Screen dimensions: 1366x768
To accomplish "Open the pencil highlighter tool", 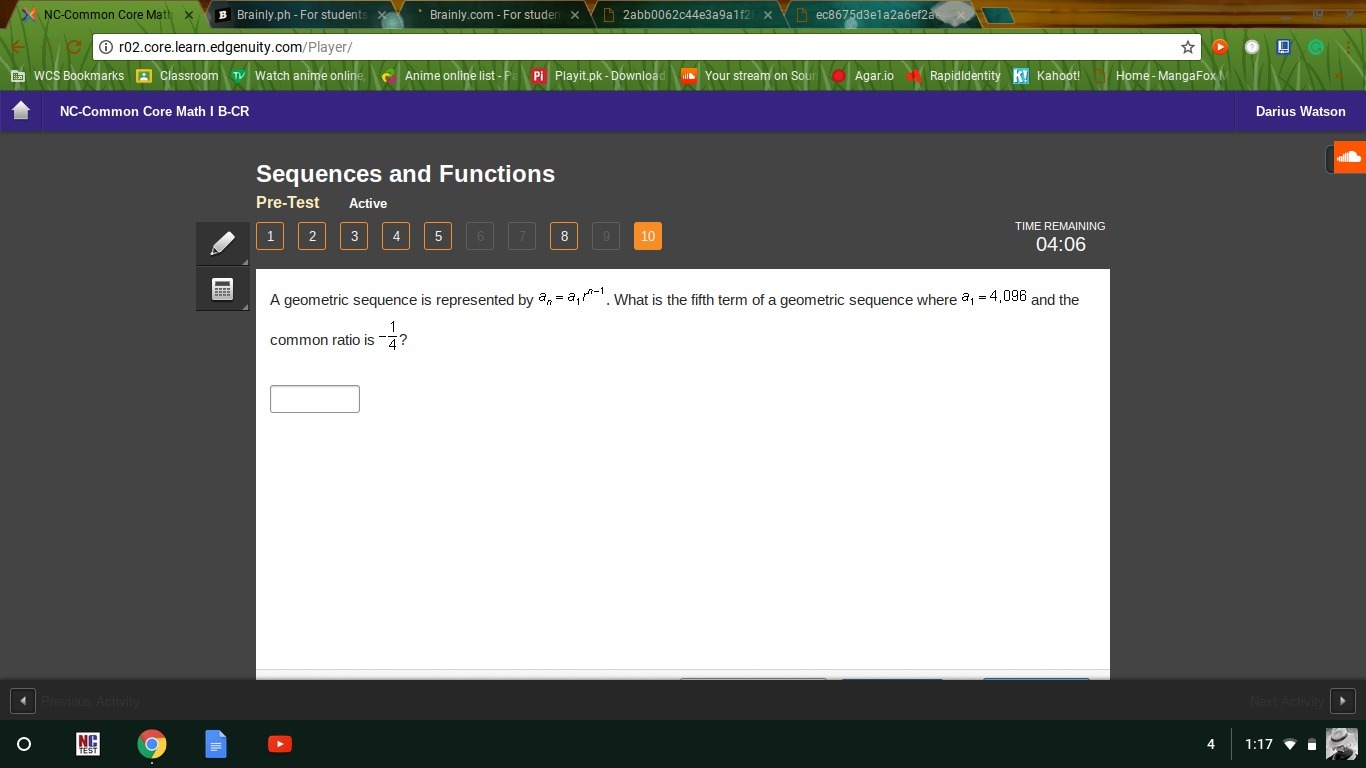I will (223, 243).
